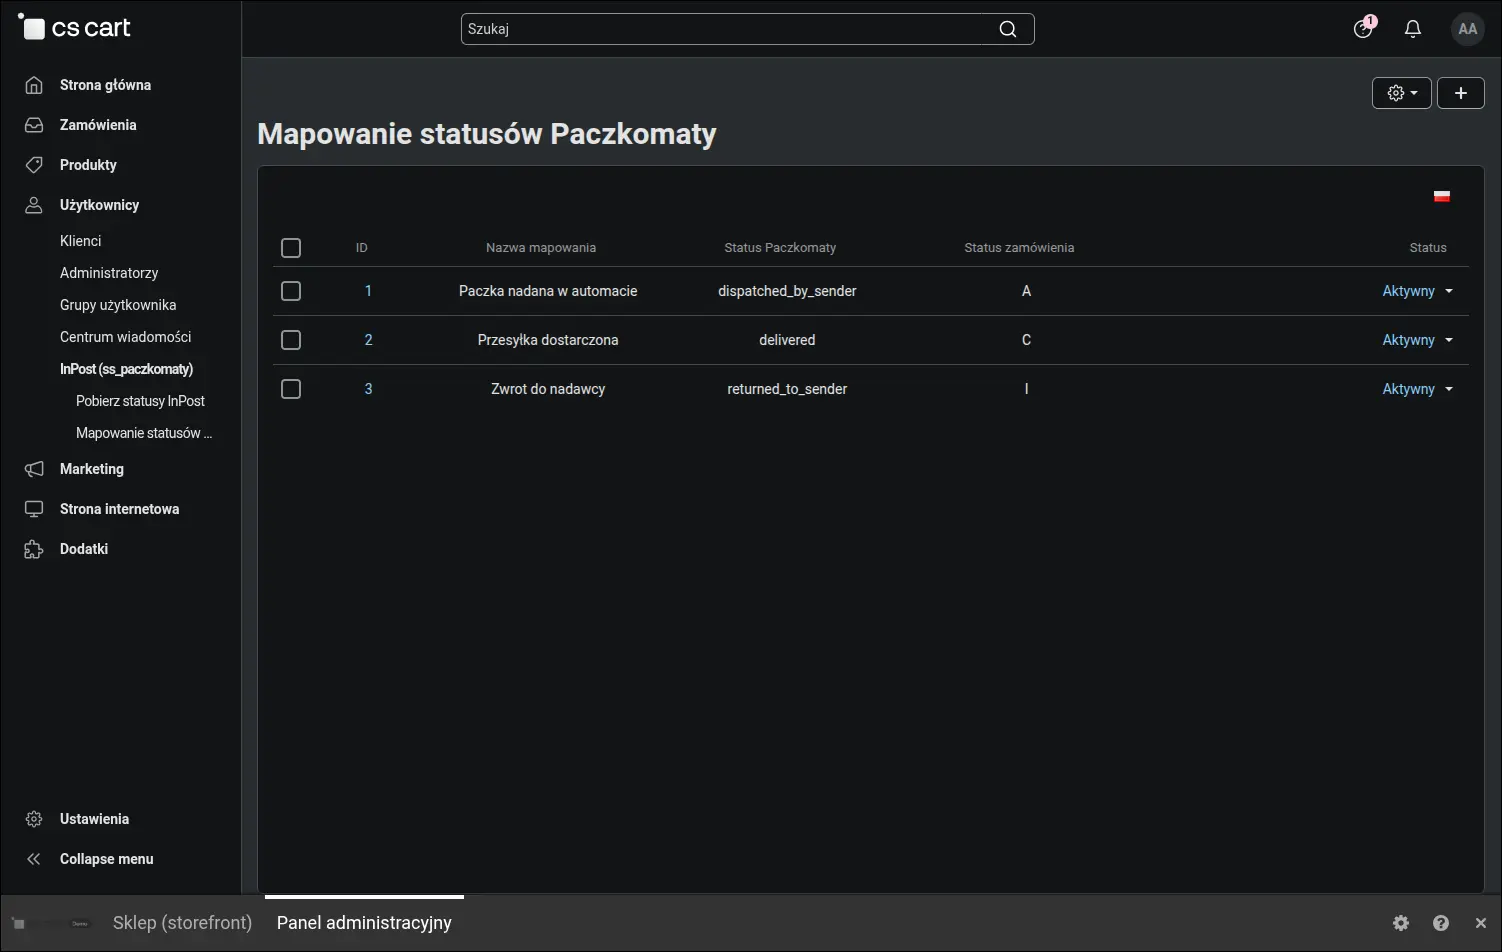
Task: Open the Marketing menu
Action: pos(92,469)
